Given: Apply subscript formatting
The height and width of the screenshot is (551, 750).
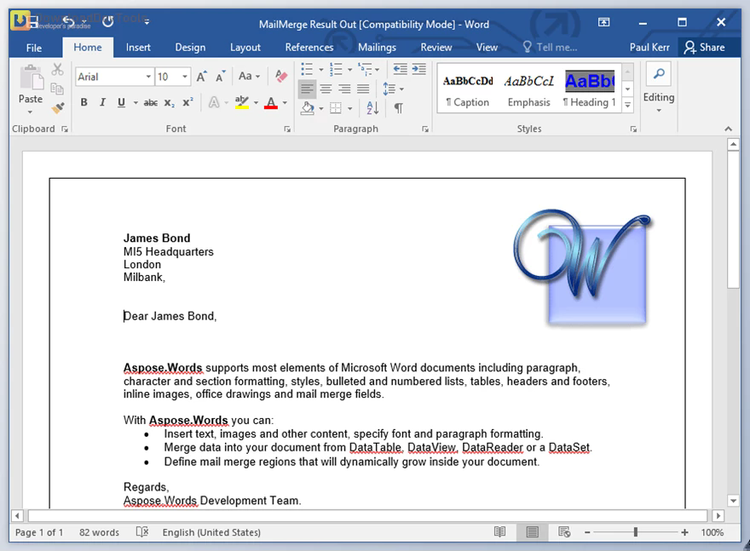Looking at the screenshot, I should click(169, 102).
